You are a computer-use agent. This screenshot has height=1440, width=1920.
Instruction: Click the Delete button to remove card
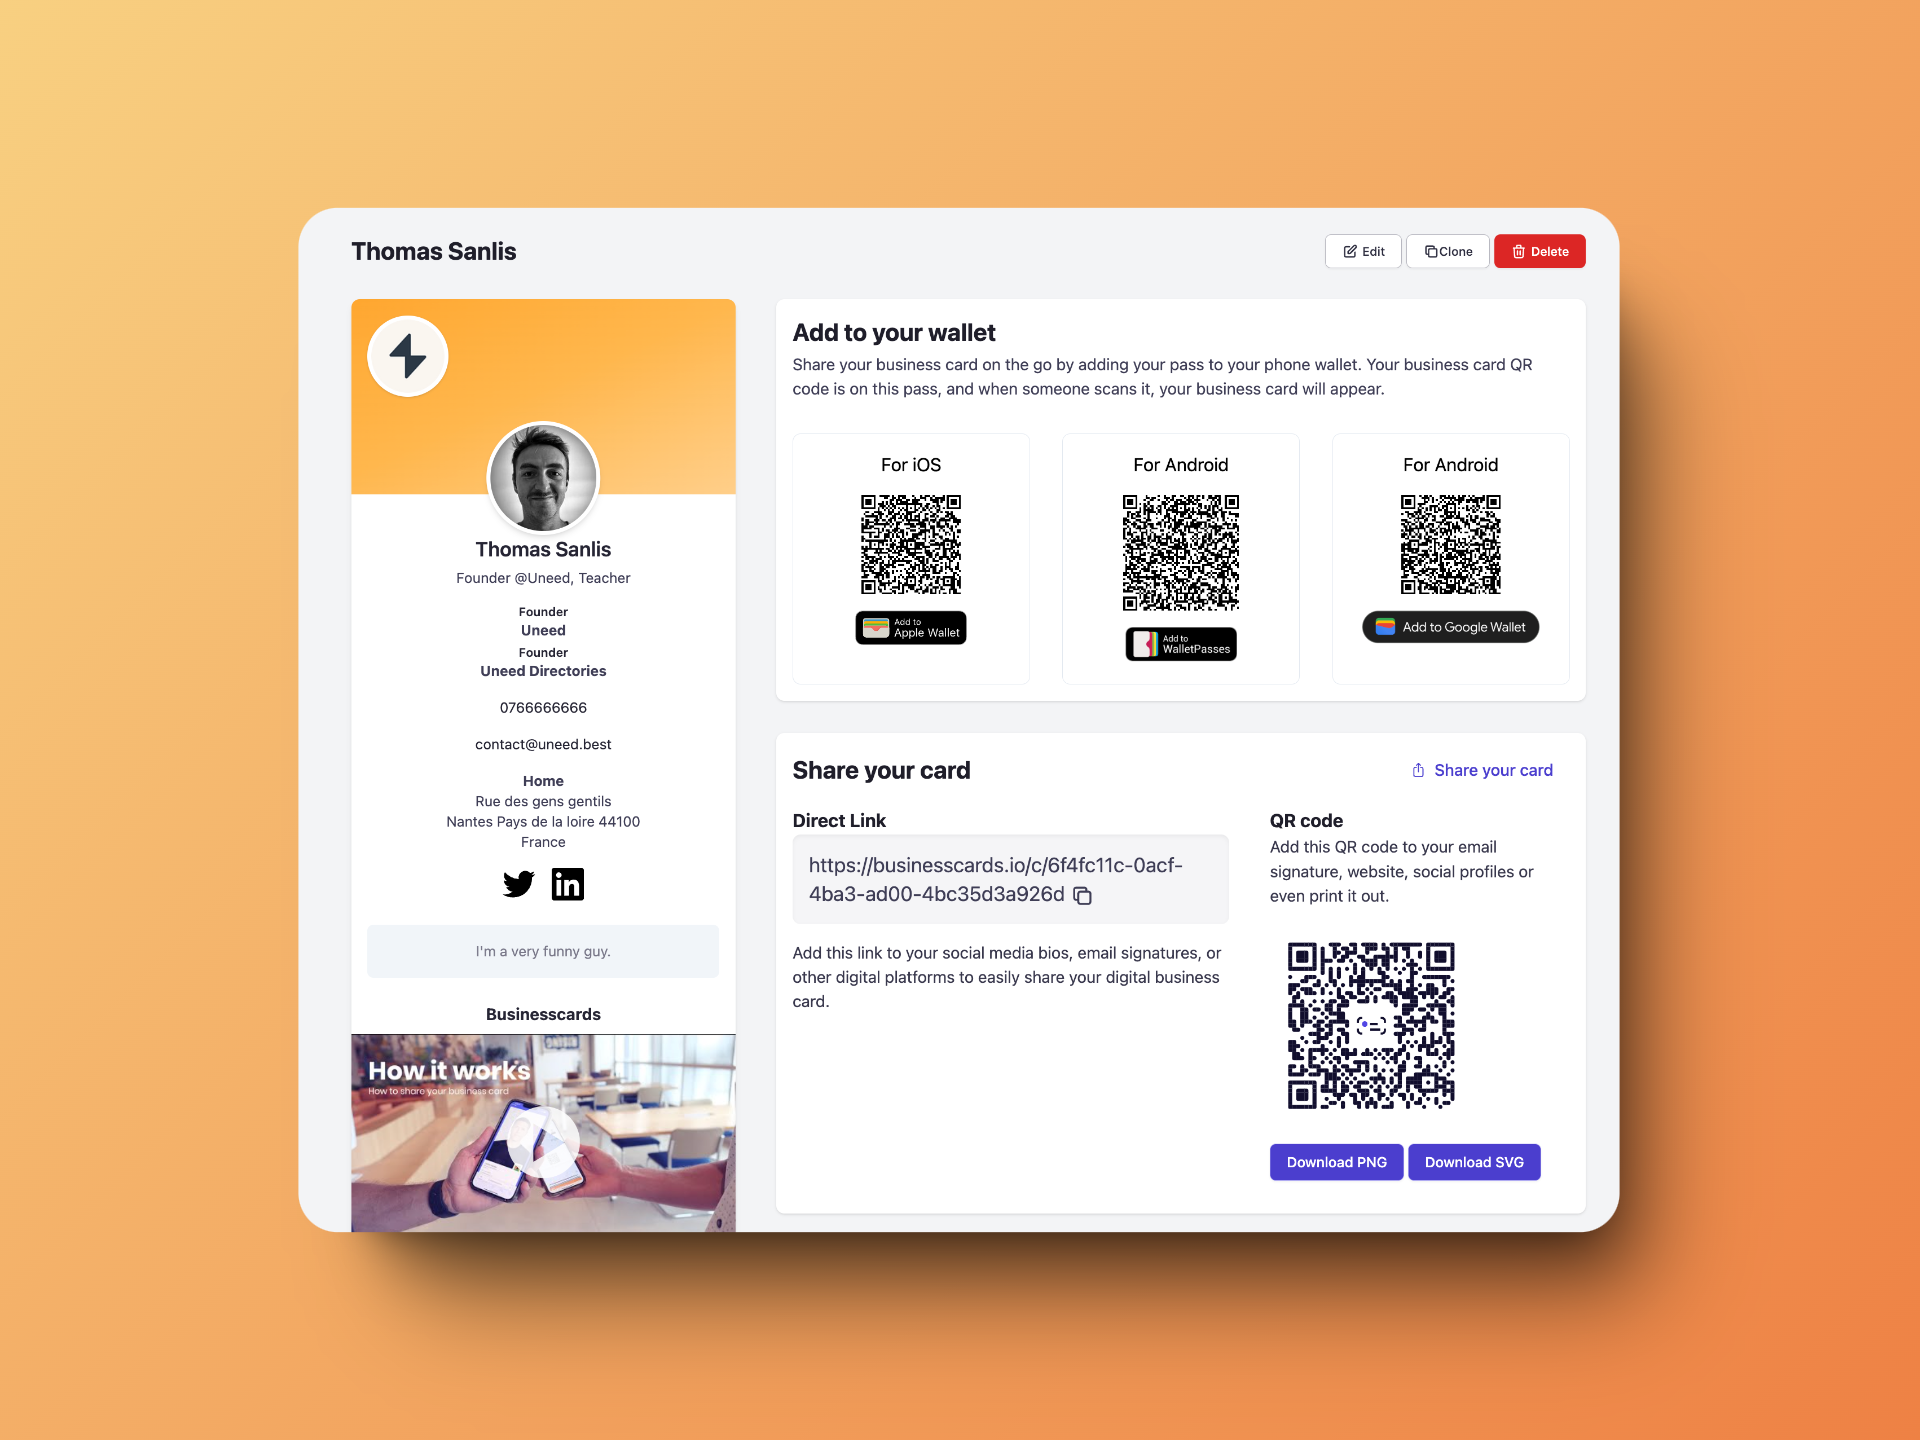pyautogui.click(x=1541, y=251)
